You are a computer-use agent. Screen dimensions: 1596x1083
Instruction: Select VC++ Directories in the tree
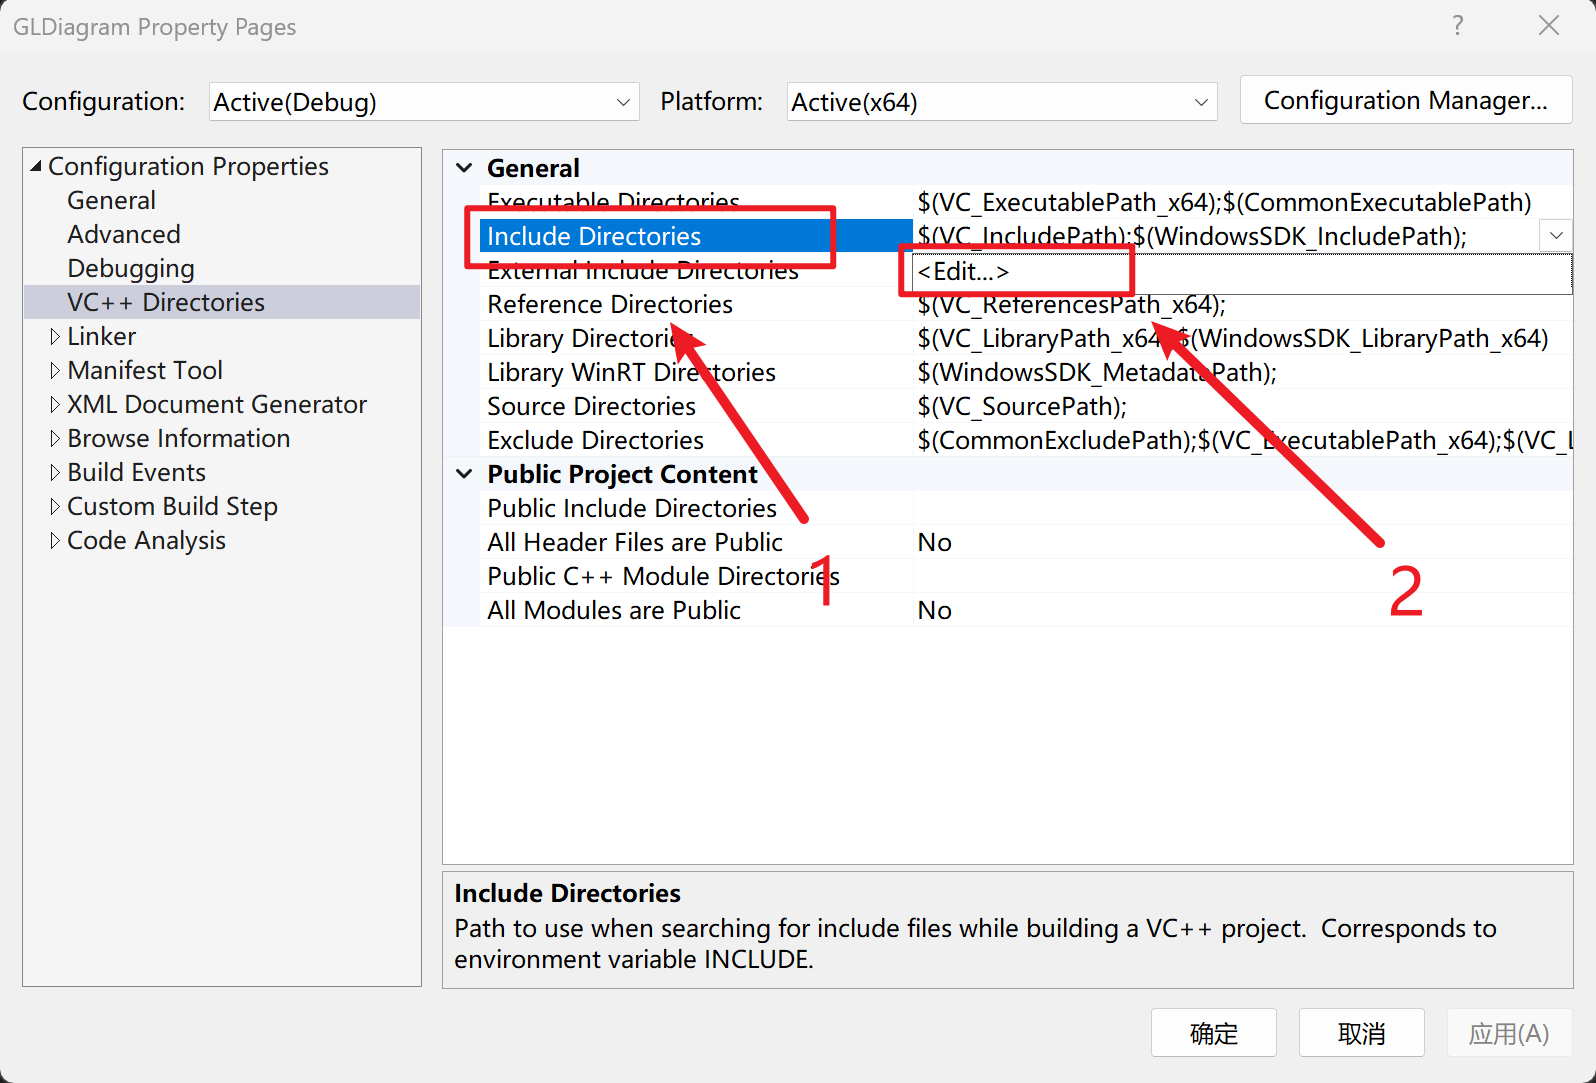pos(166,302)
